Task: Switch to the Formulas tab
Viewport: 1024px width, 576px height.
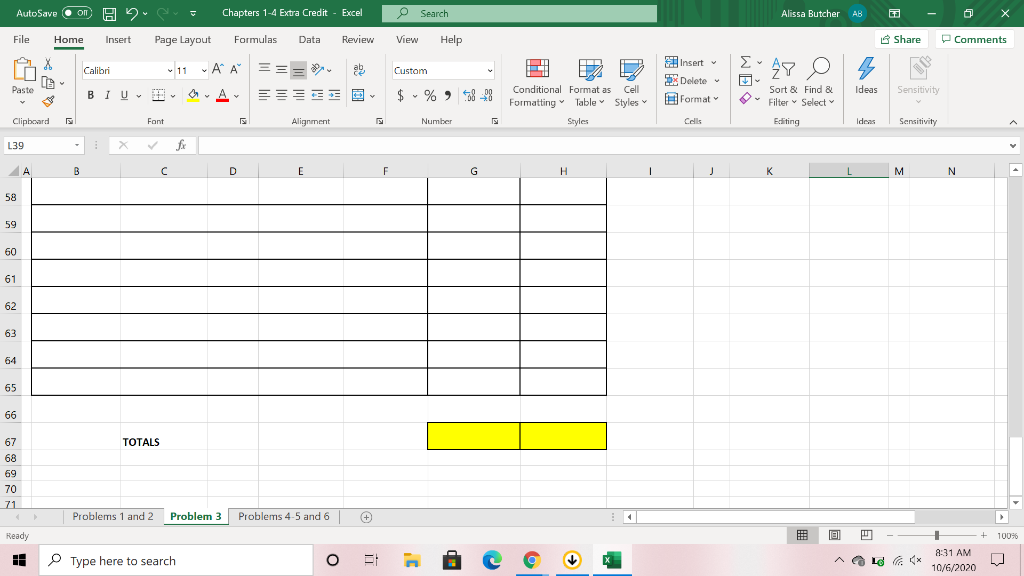Action: (x=255, y=39)
